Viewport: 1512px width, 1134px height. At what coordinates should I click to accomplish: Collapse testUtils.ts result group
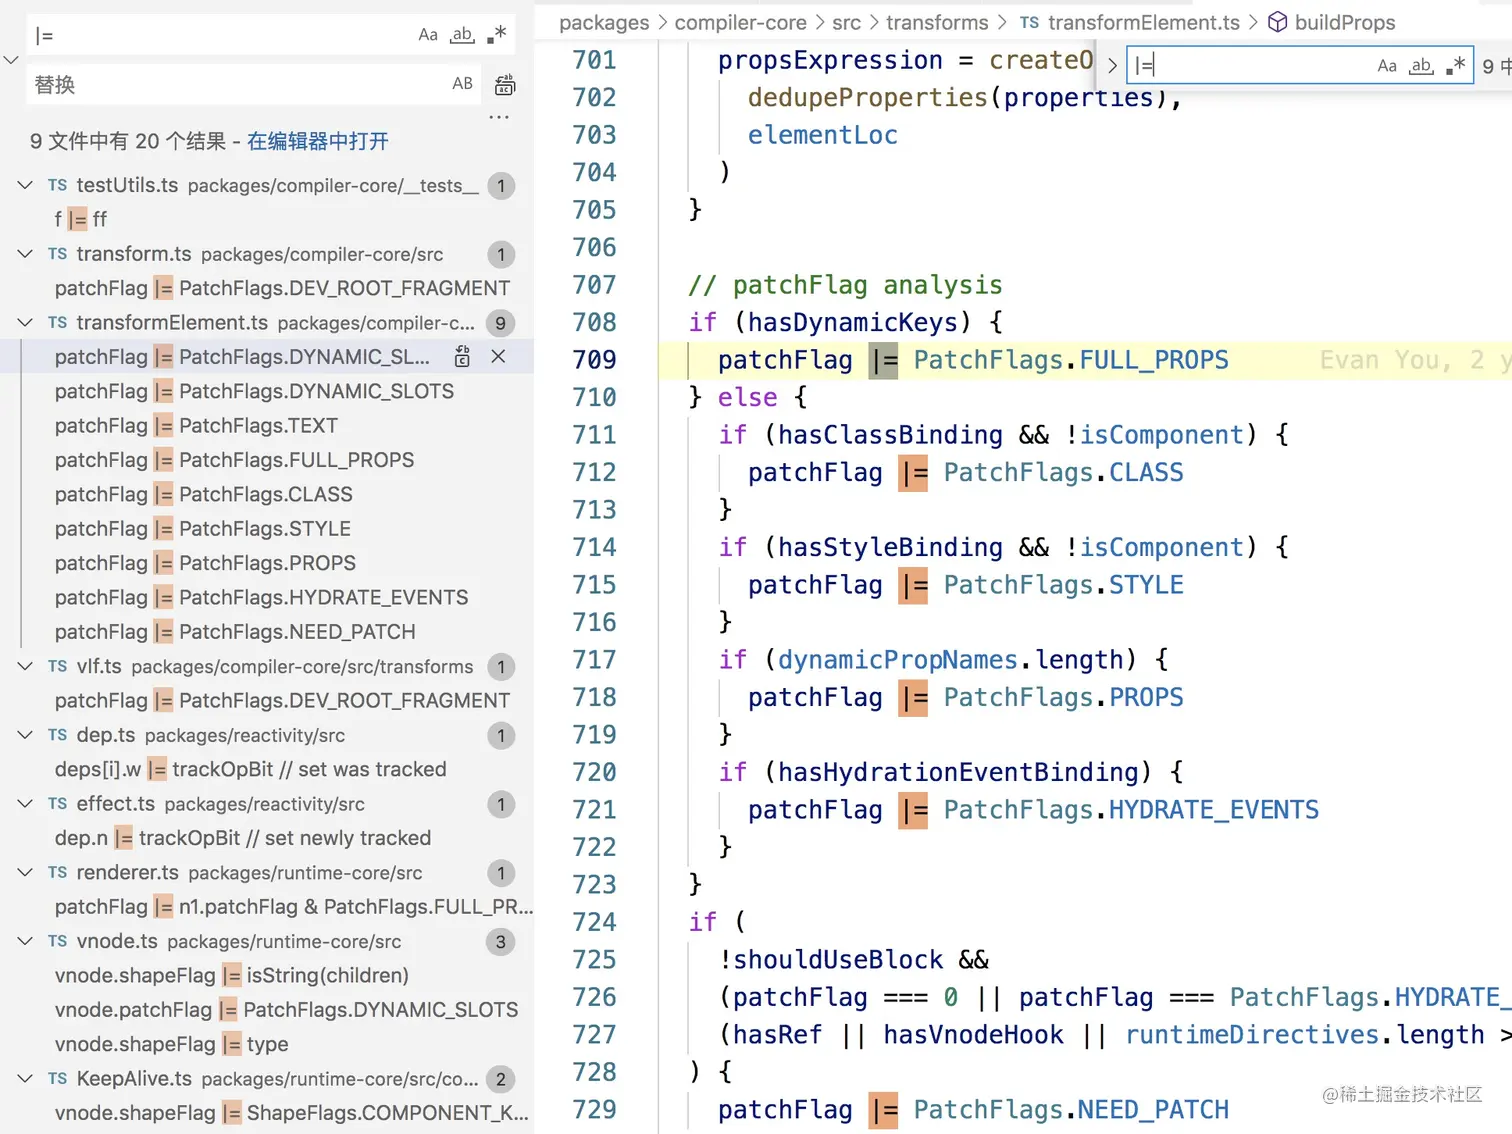click(25, 185)
